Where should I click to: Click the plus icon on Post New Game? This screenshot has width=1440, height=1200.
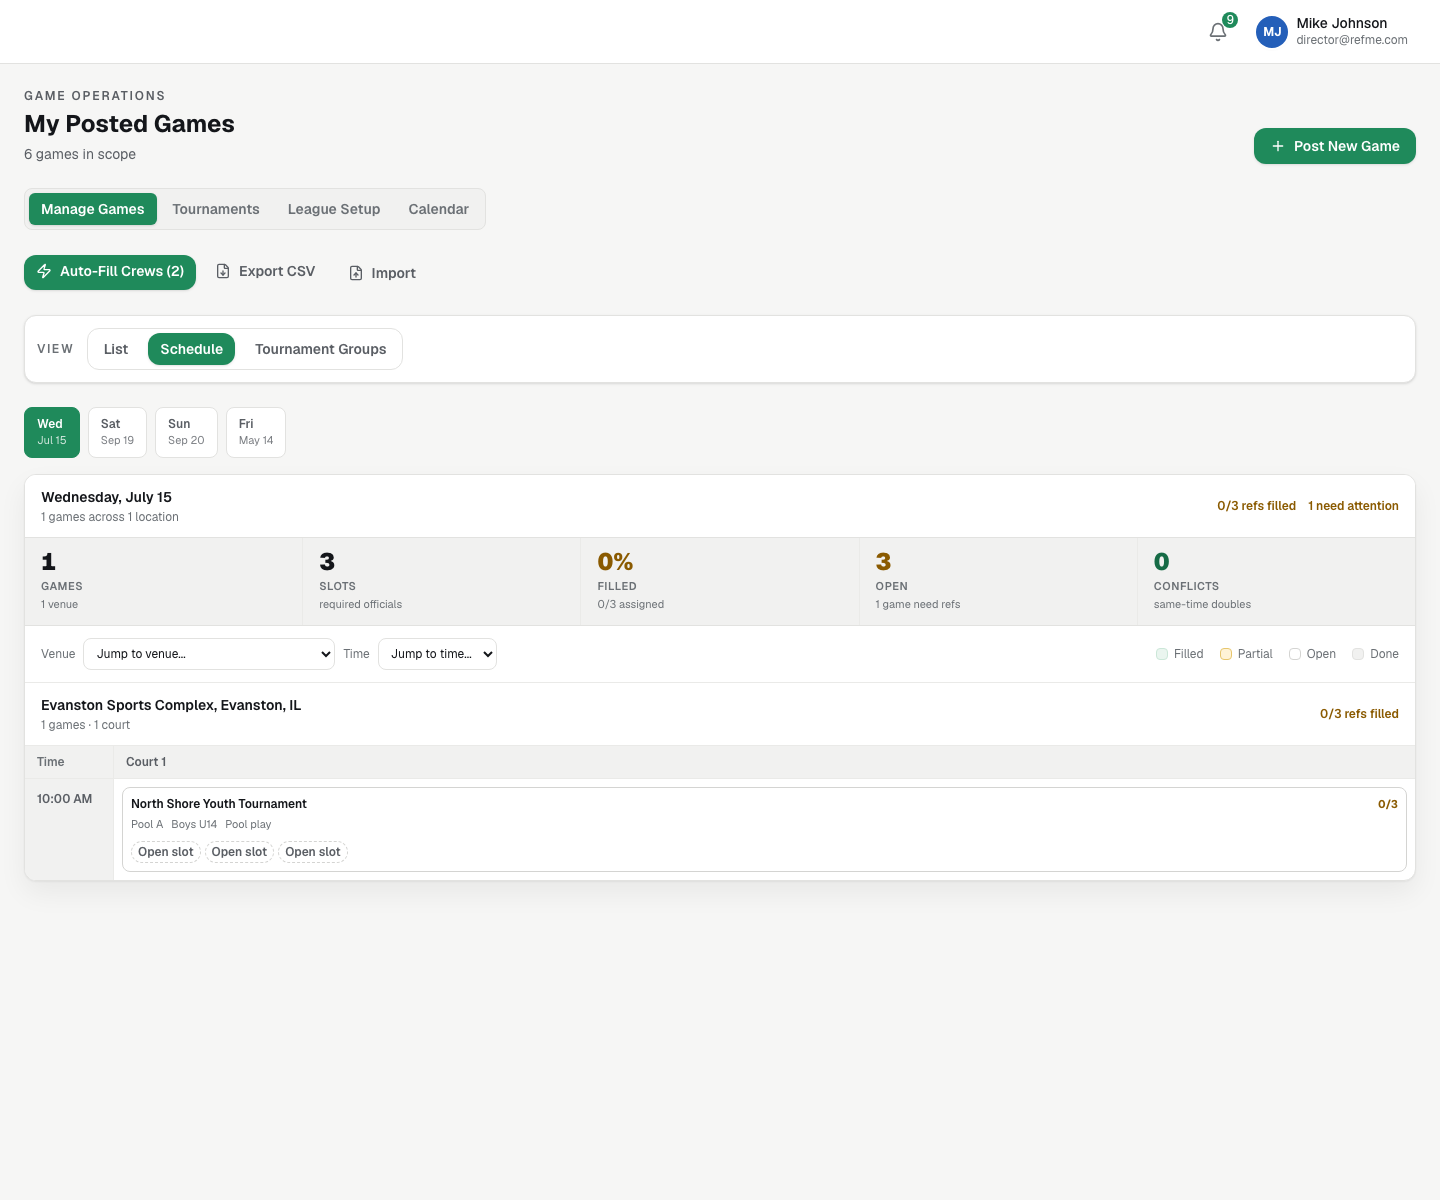(1277, 146)
